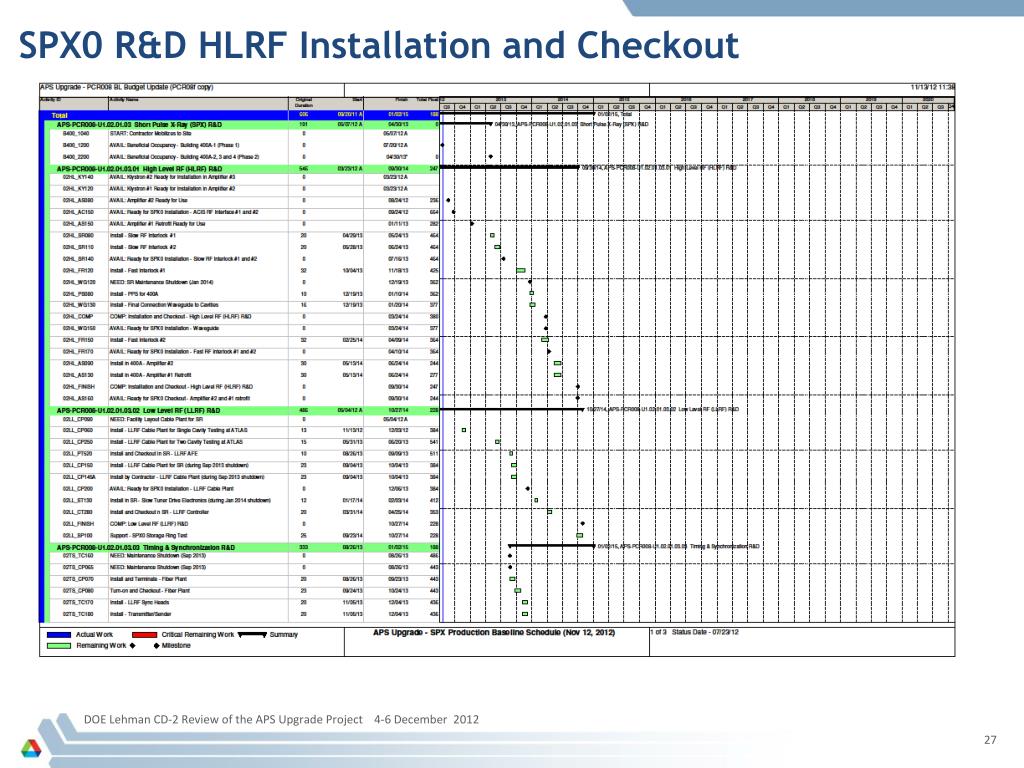Click the 'START: Contractor Mobilizes to Site' row
Screen dimensions: 1024x768
click(245, 133)
